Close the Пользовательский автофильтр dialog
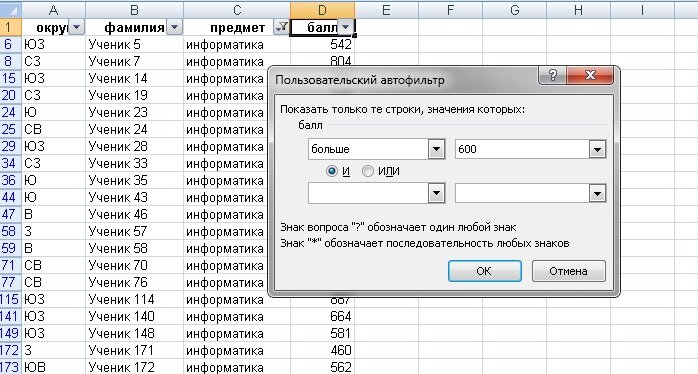The image size is (698, 374). coord(590,75)
